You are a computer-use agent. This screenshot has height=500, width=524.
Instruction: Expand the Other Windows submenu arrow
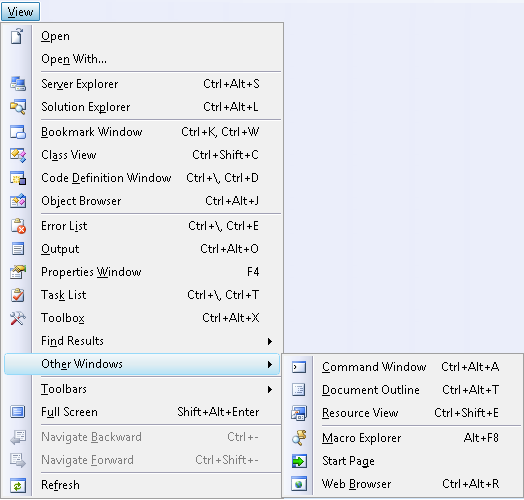coord(270,364)
